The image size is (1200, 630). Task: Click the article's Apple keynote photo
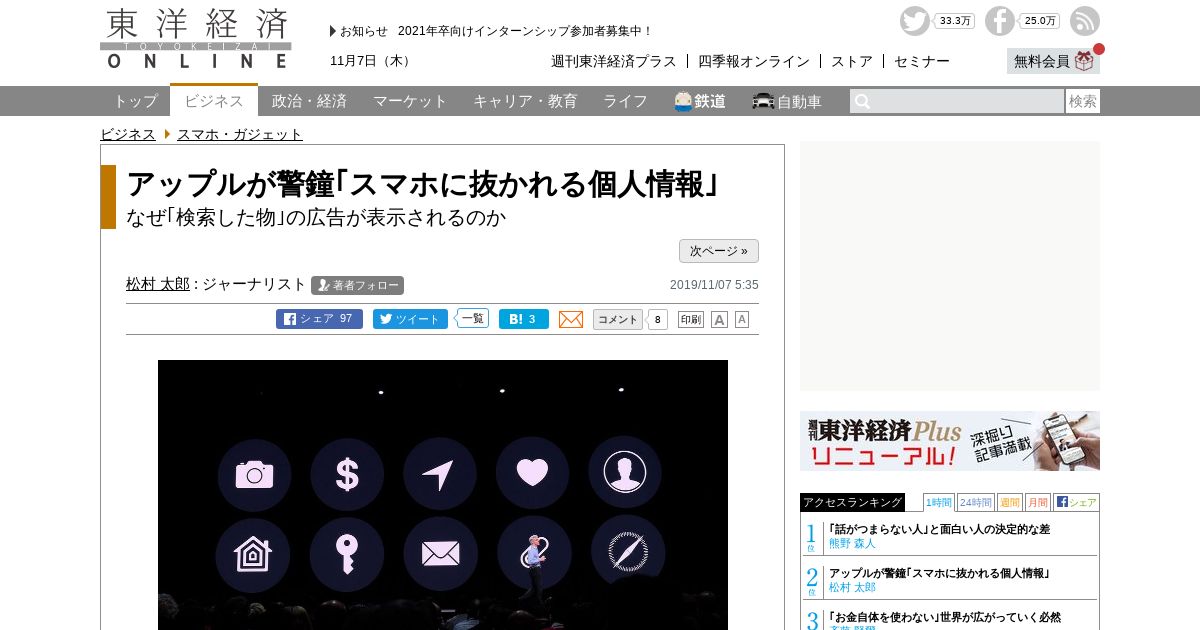443,495
